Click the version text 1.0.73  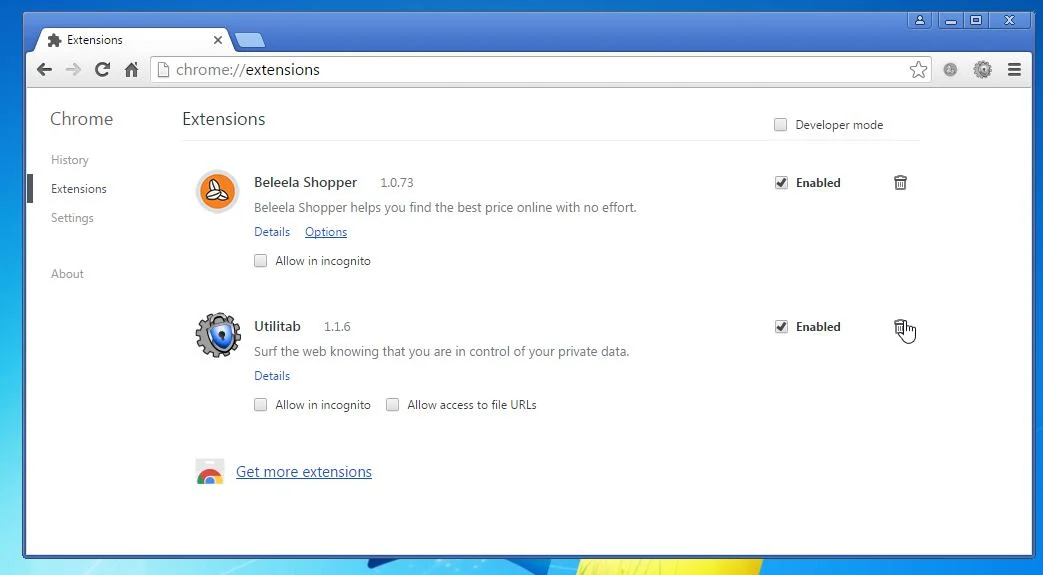pyautogui.click(x=397, y=182)
